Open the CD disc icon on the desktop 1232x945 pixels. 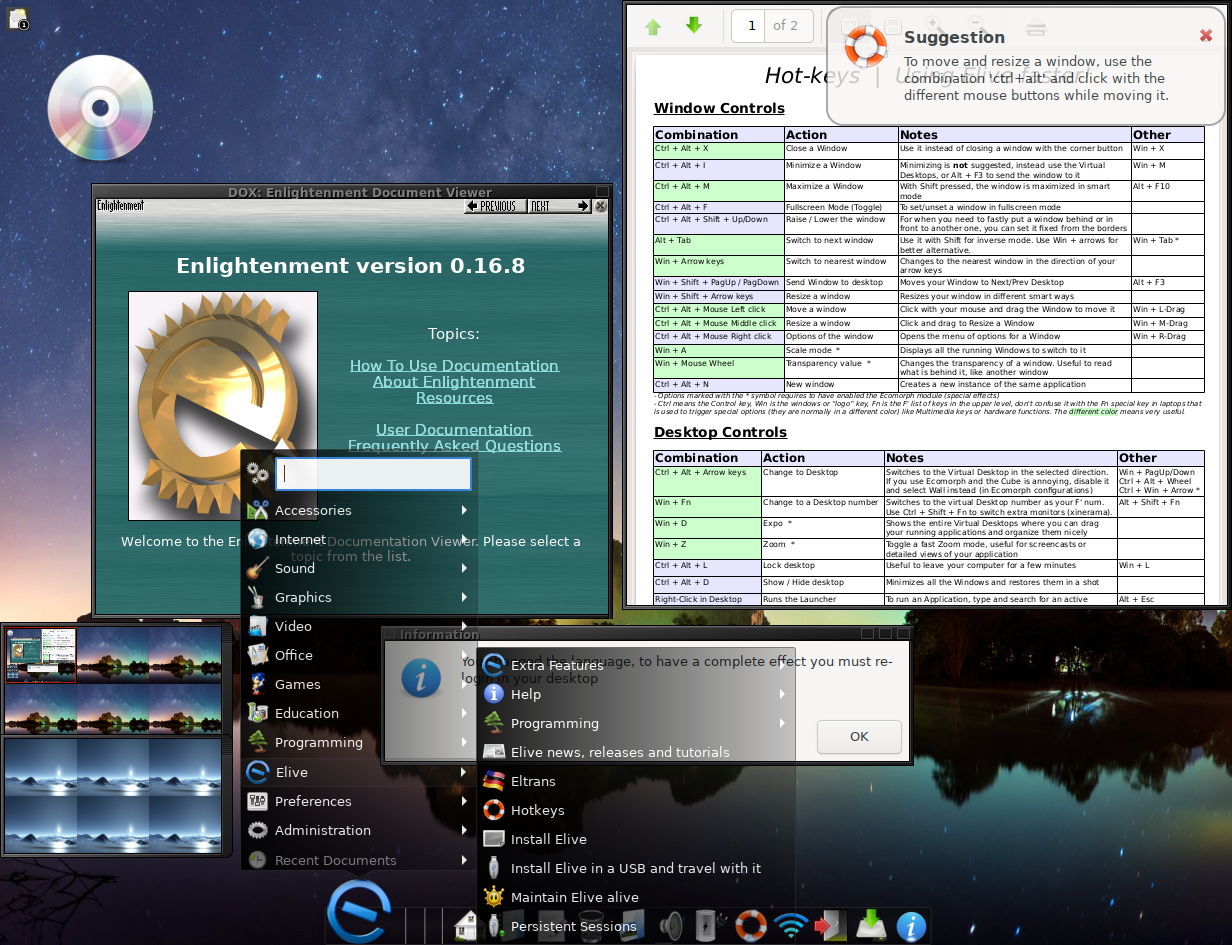100,108
